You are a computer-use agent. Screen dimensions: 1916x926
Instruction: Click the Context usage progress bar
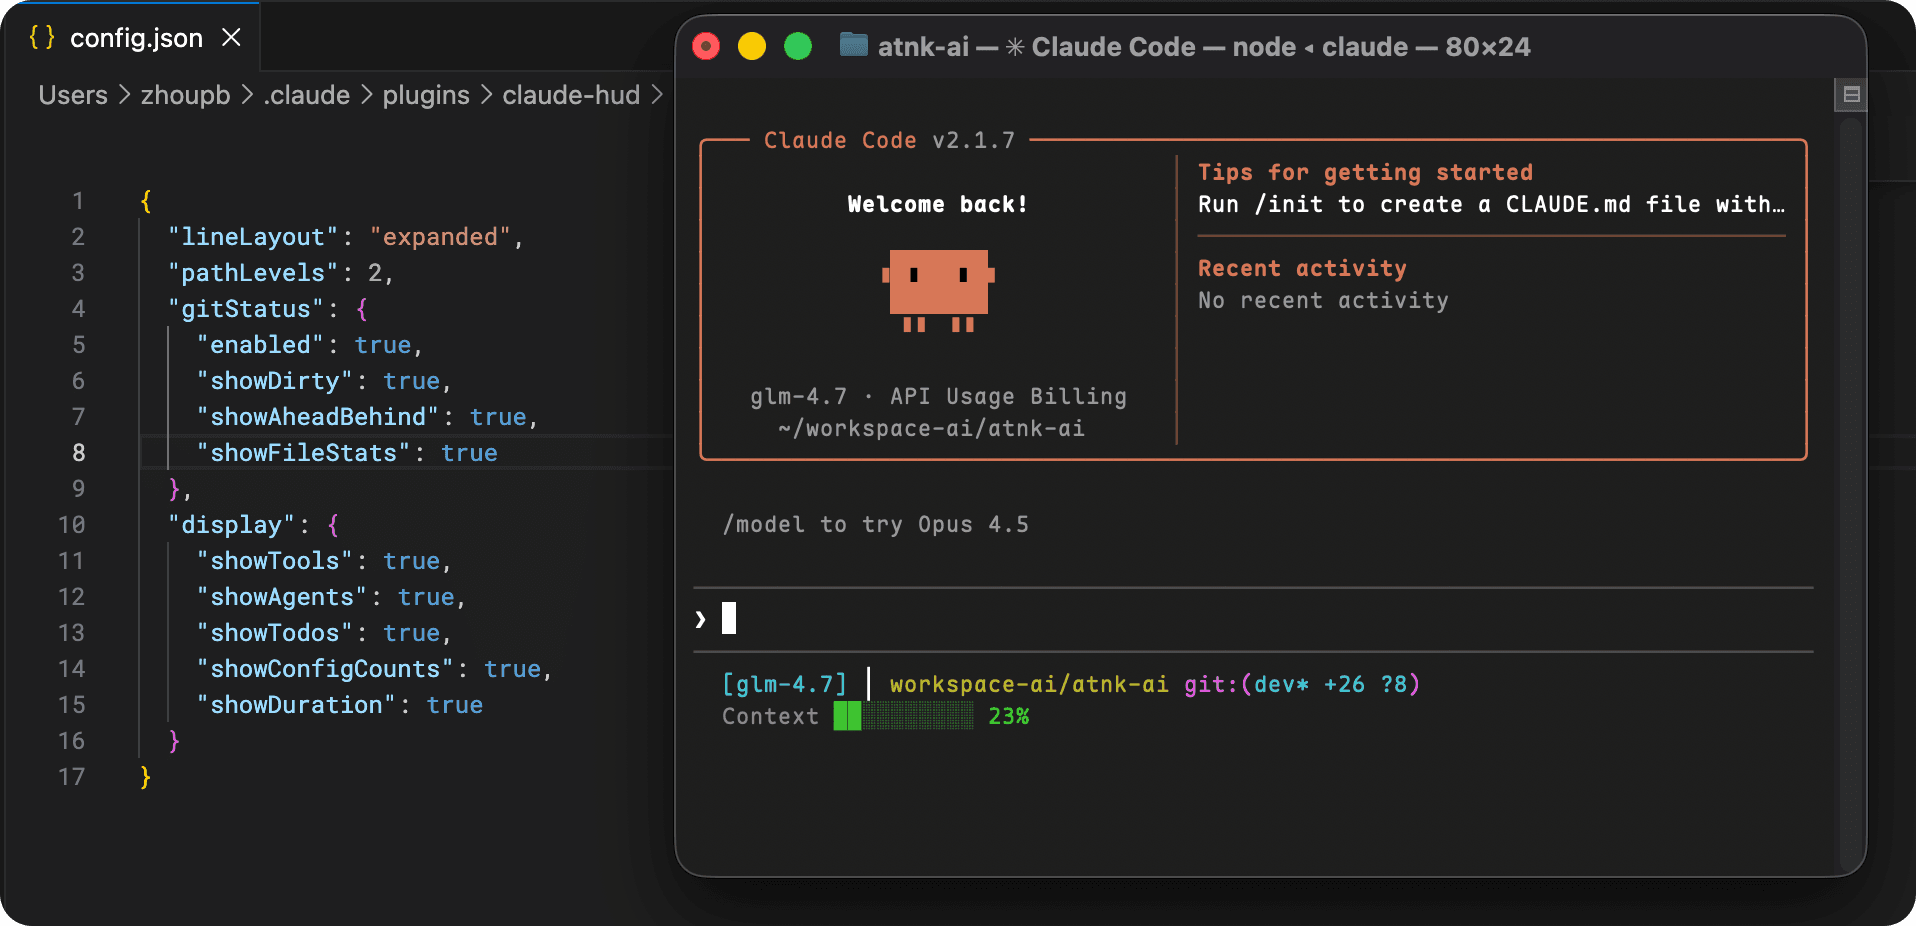903,716
